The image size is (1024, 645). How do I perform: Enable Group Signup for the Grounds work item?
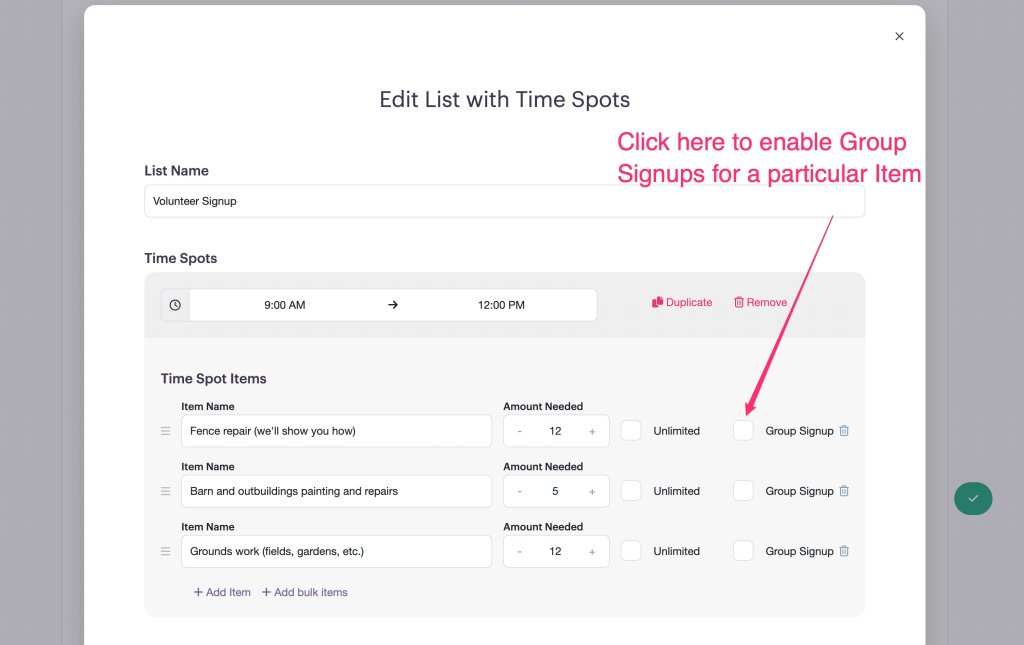(x=743, y=551)
